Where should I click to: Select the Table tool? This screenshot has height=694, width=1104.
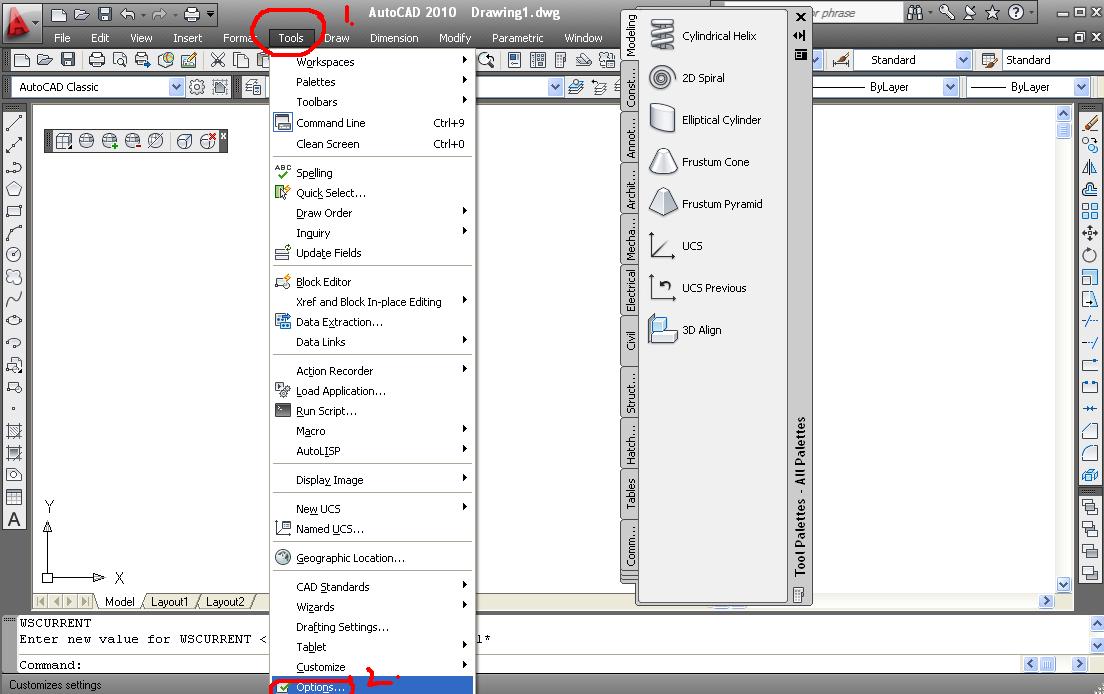(13, 497)
